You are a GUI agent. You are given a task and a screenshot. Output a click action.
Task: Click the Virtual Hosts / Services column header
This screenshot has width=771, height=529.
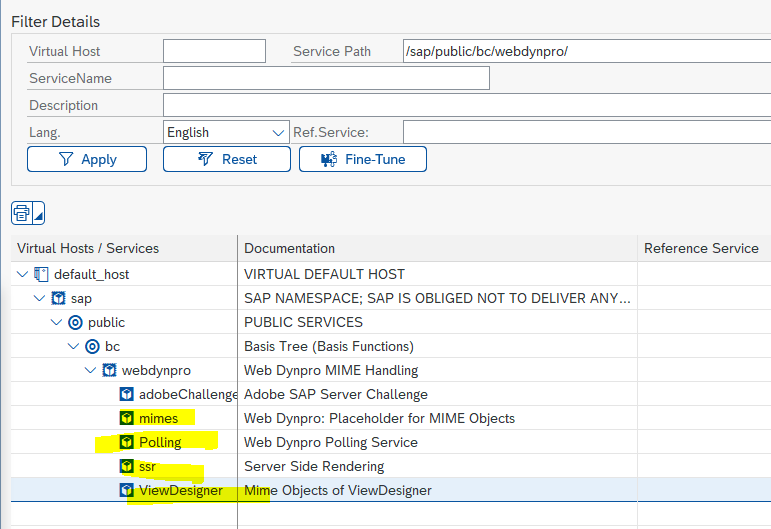(124, 248)
